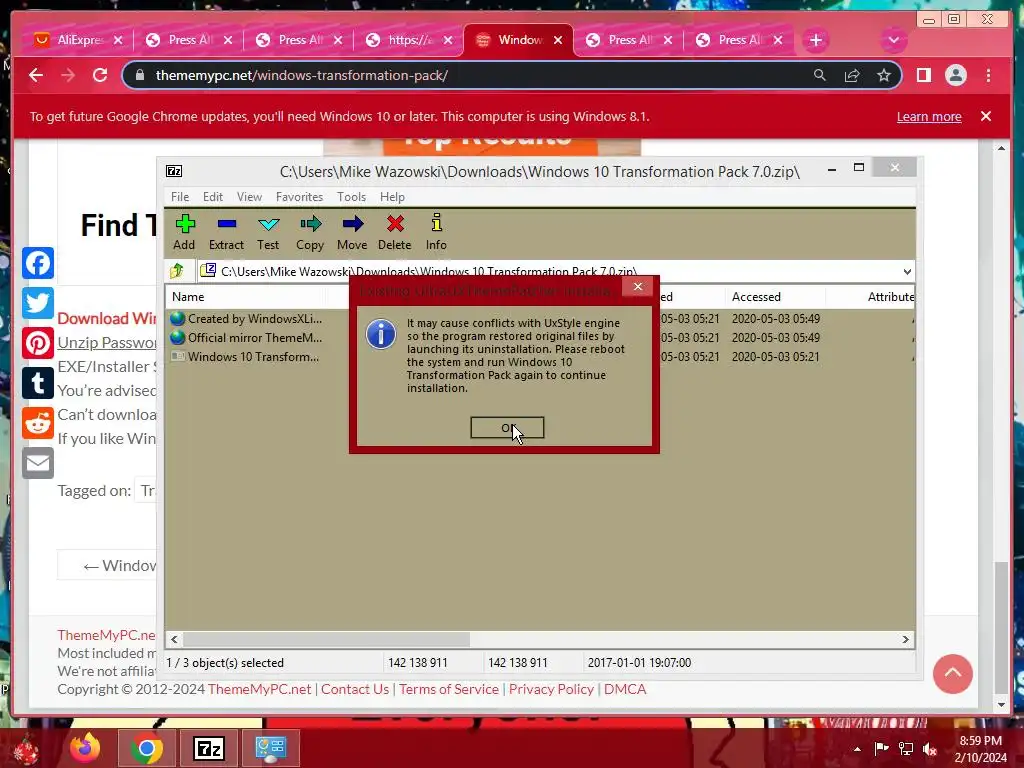Open DMCA footer link
This screenshot has width=1024, height=768.
point(625,689)
